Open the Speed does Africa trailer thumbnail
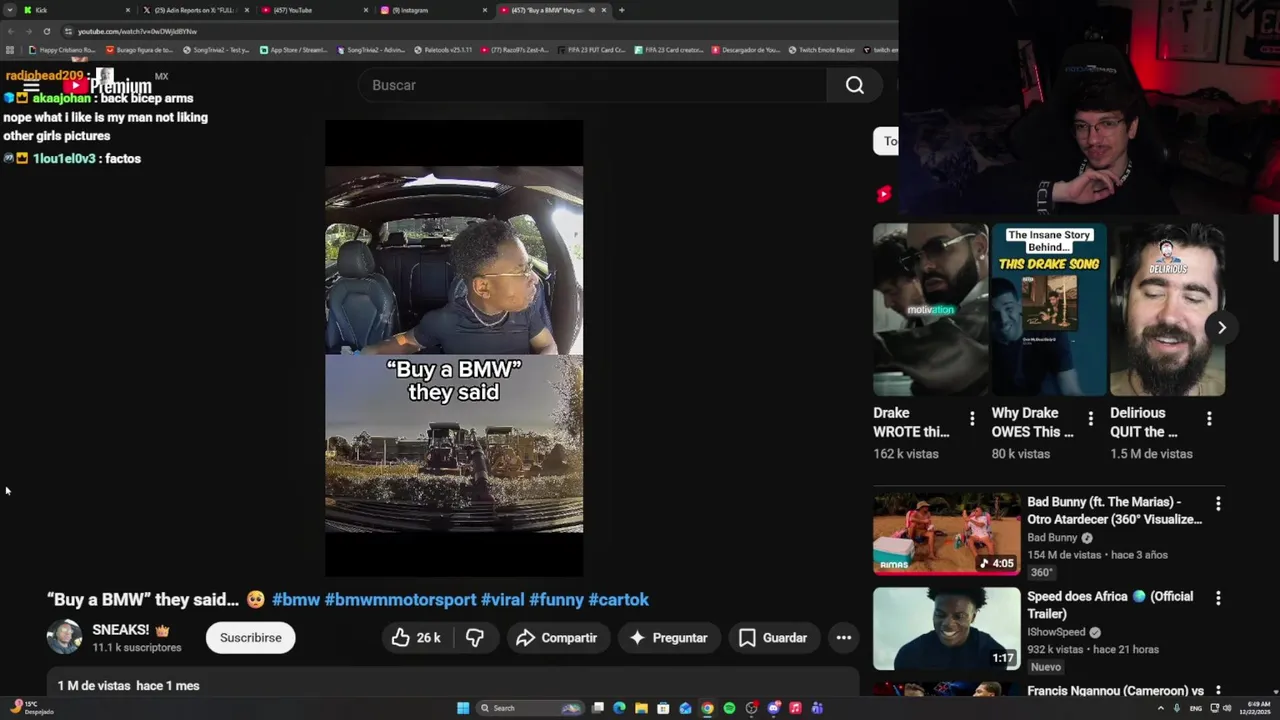 pyautogui.click(x=946, y=628)
